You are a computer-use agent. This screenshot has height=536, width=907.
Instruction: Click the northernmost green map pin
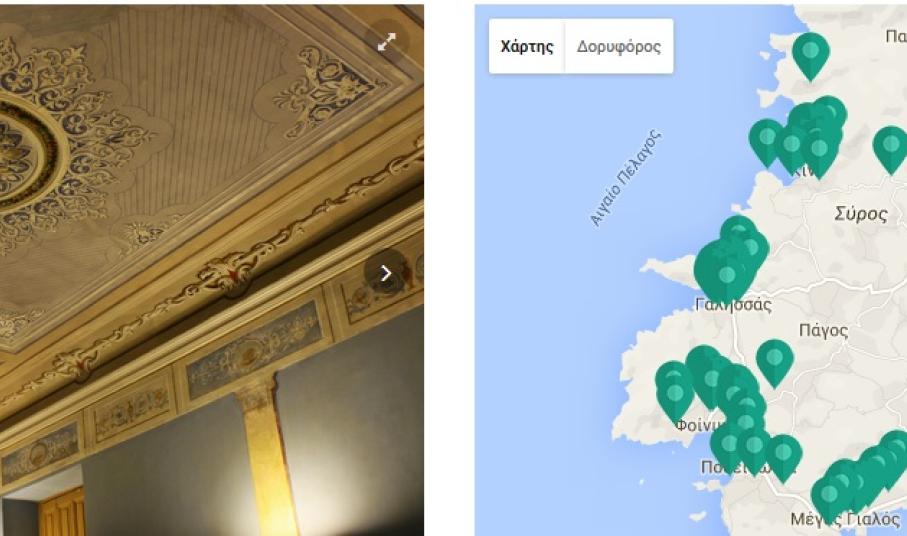810,57
